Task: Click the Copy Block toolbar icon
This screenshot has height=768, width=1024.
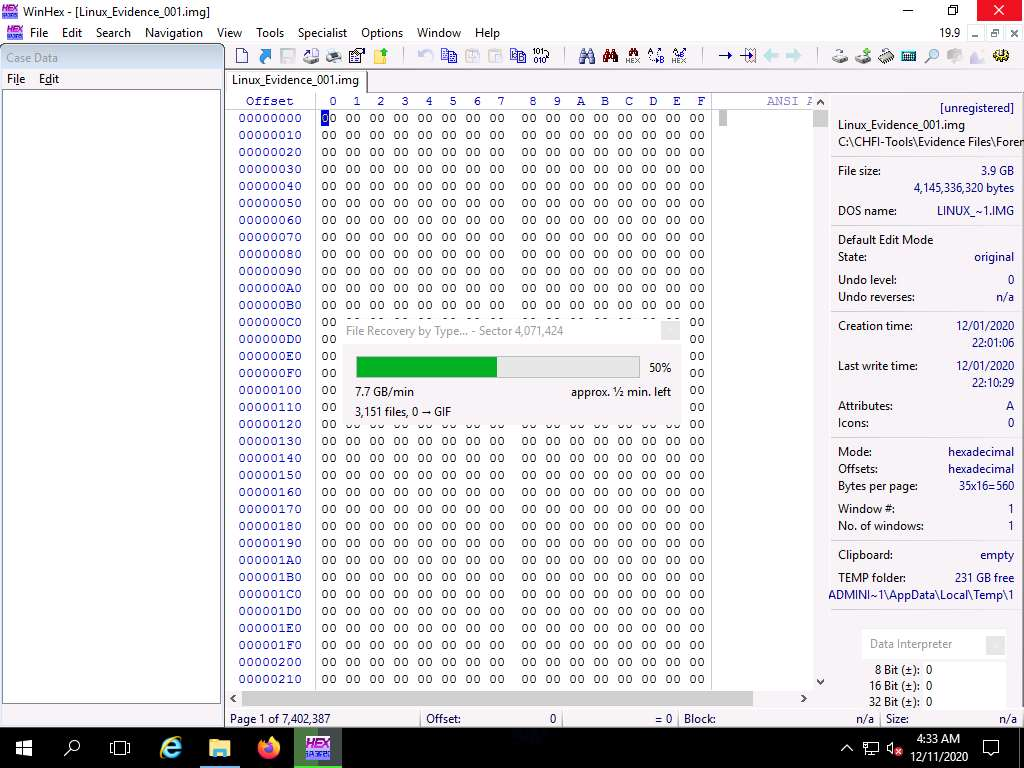Action: [449, 56]
